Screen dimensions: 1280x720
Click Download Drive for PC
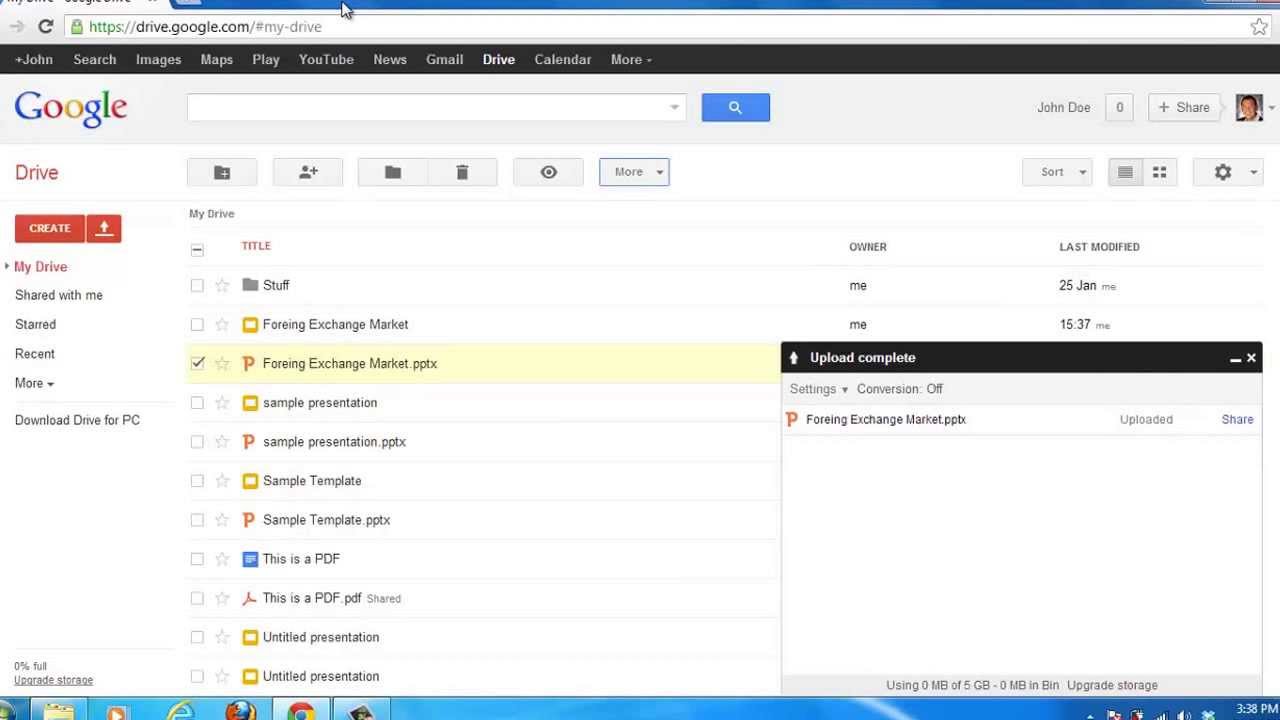coord(77,420)
